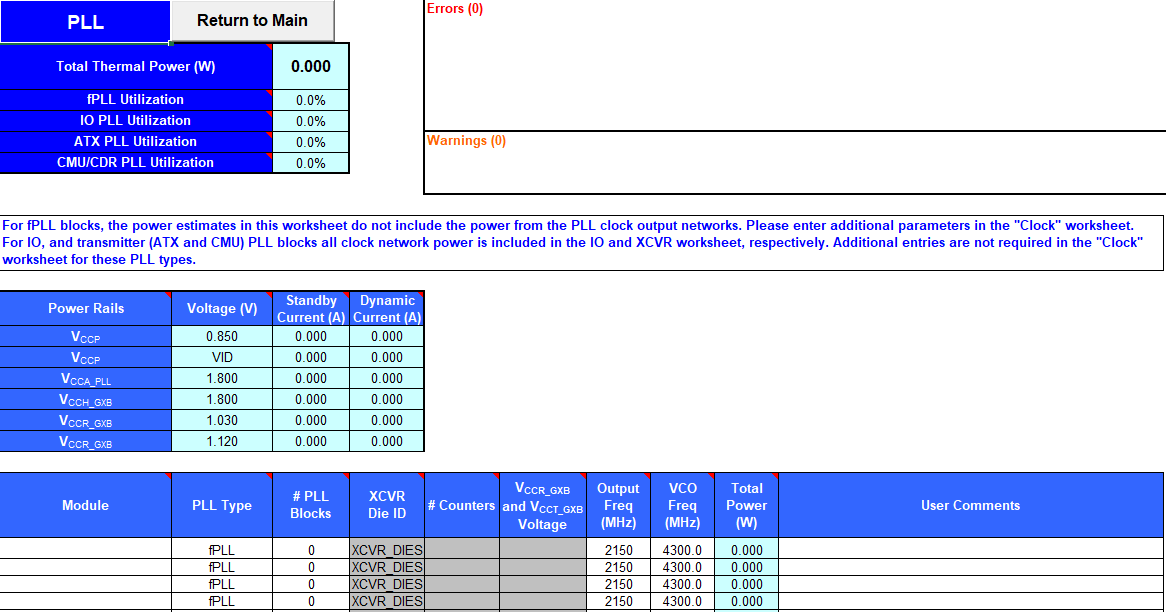The image size is (1166, 612).
Task: Click the ATX PLL Utilization percentage value
Action: point(311,142)
